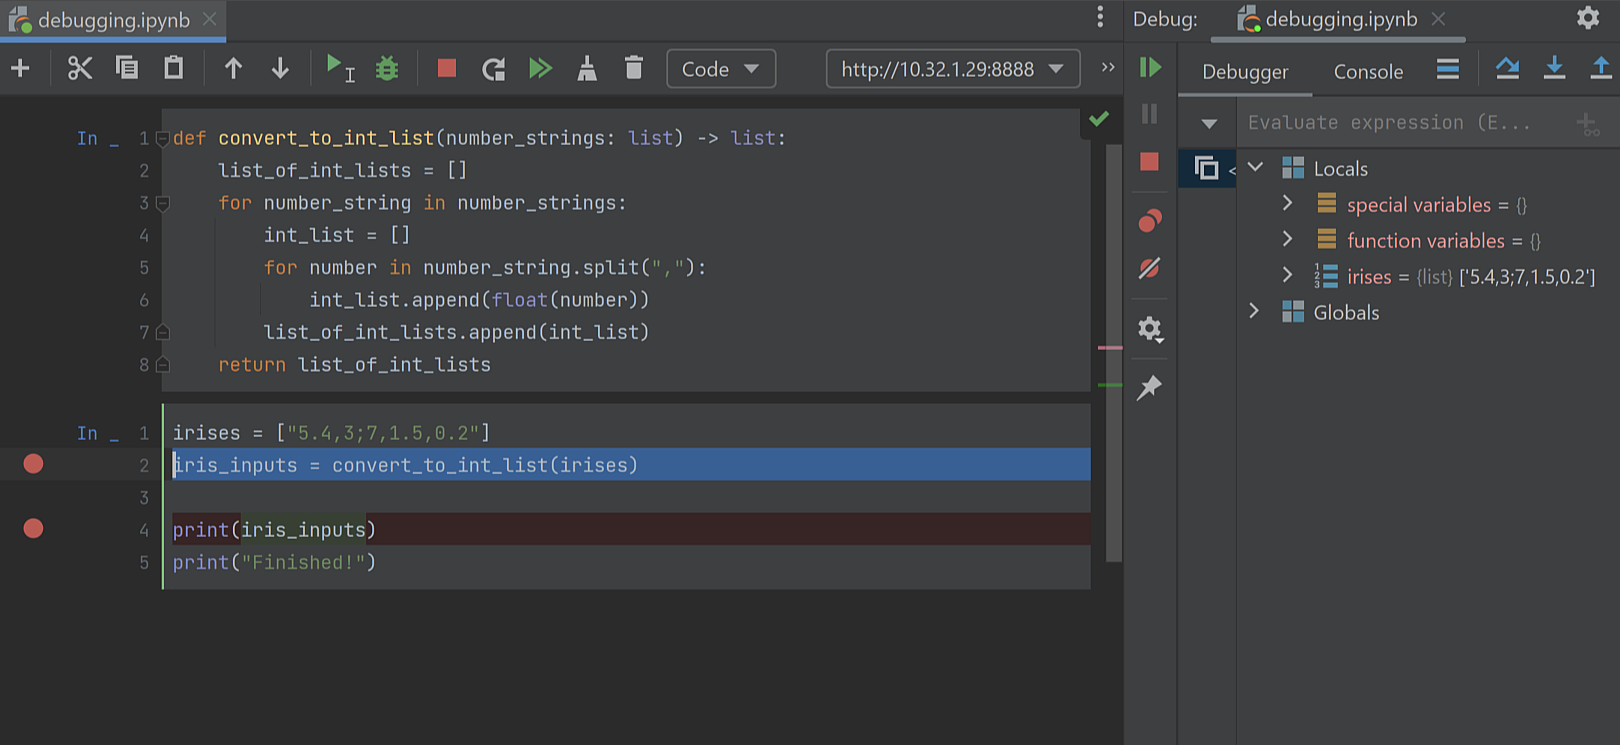The image size is (1620, 745).
Task: Click the run all cells icon
Action: (x=540, y=69)
